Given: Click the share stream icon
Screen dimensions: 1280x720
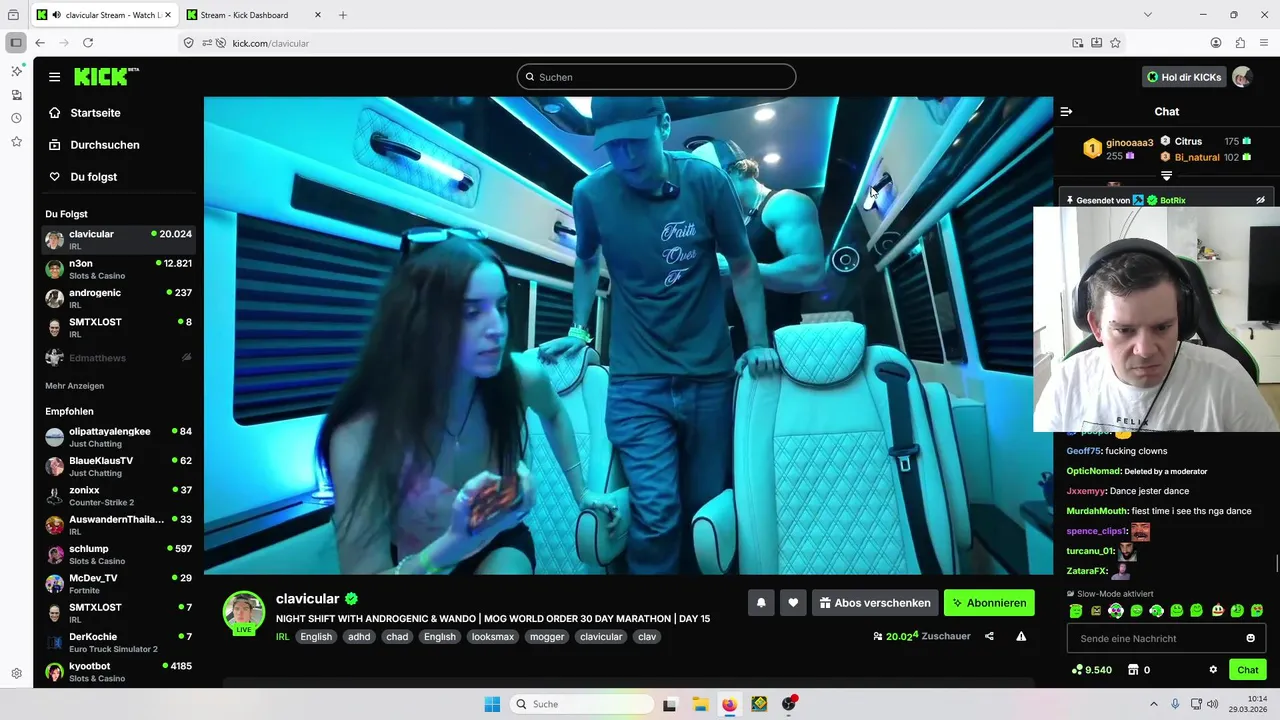Looking at the screenshot, I should click(x=989, y=636).
